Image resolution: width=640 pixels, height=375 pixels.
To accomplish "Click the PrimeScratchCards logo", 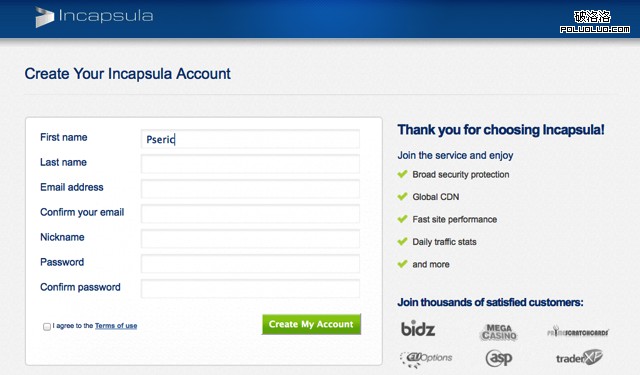I will (x=578, y=331).
